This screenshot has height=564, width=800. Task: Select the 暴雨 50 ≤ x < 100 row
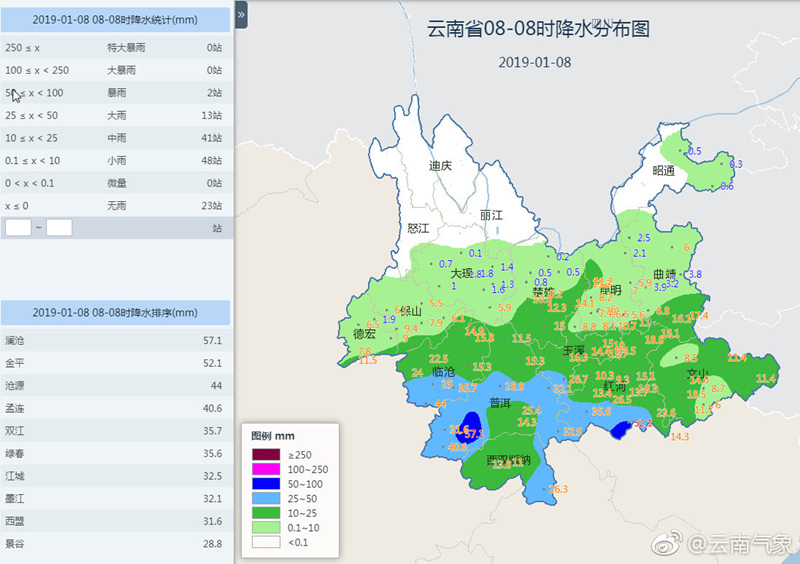(115, 93)
